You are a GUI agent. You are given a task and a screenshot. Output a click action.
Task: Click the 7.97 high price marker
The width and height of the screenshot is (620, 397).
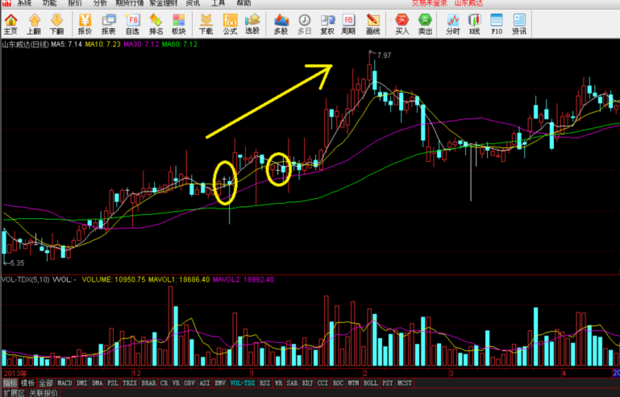click(384, 55)
